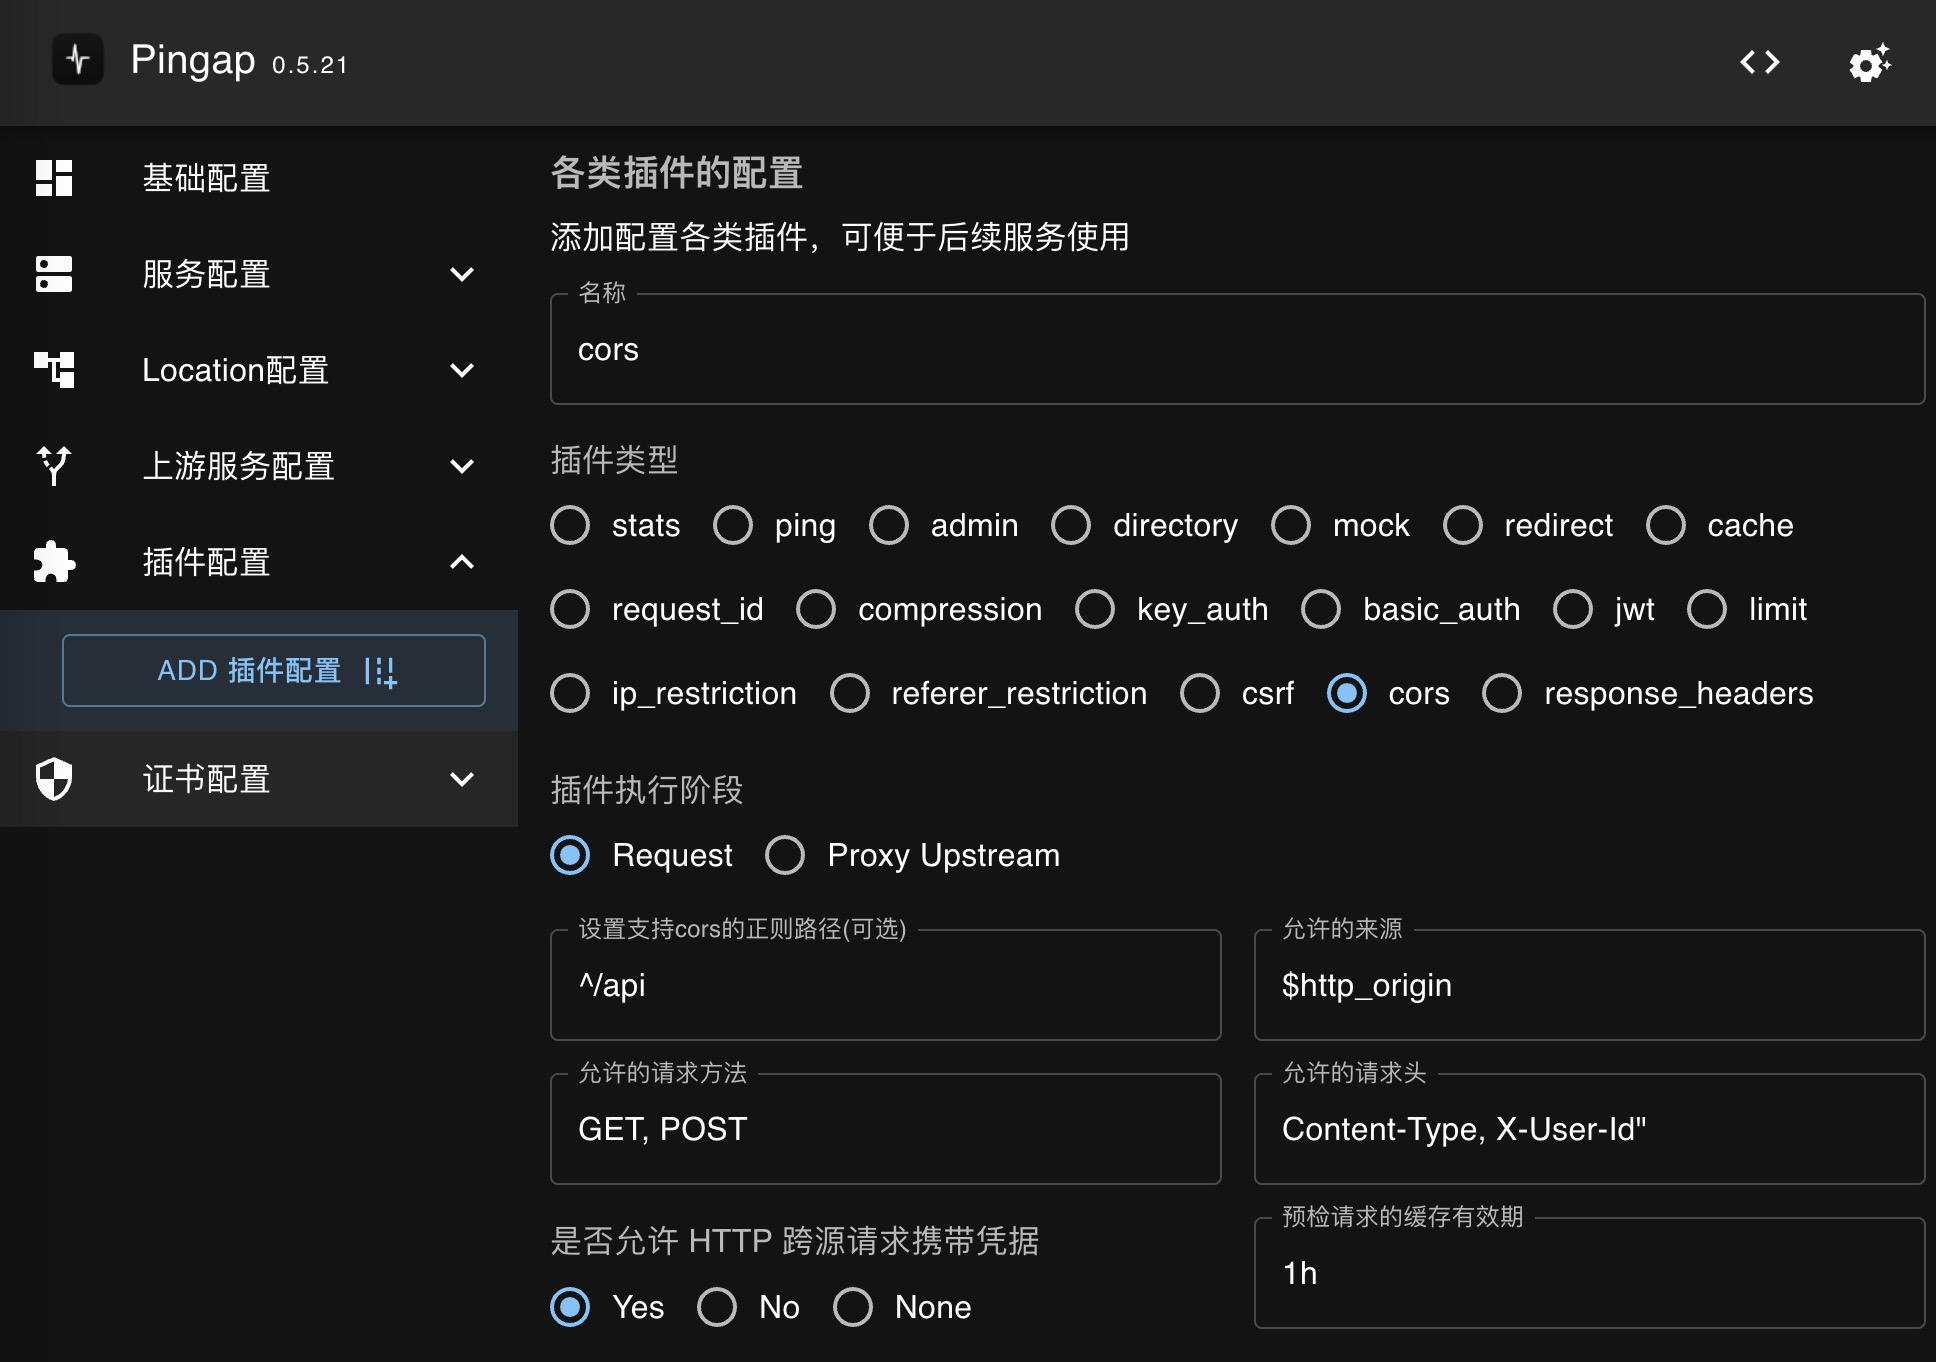Click the heading 各类插件的配置

coord(677,173)
